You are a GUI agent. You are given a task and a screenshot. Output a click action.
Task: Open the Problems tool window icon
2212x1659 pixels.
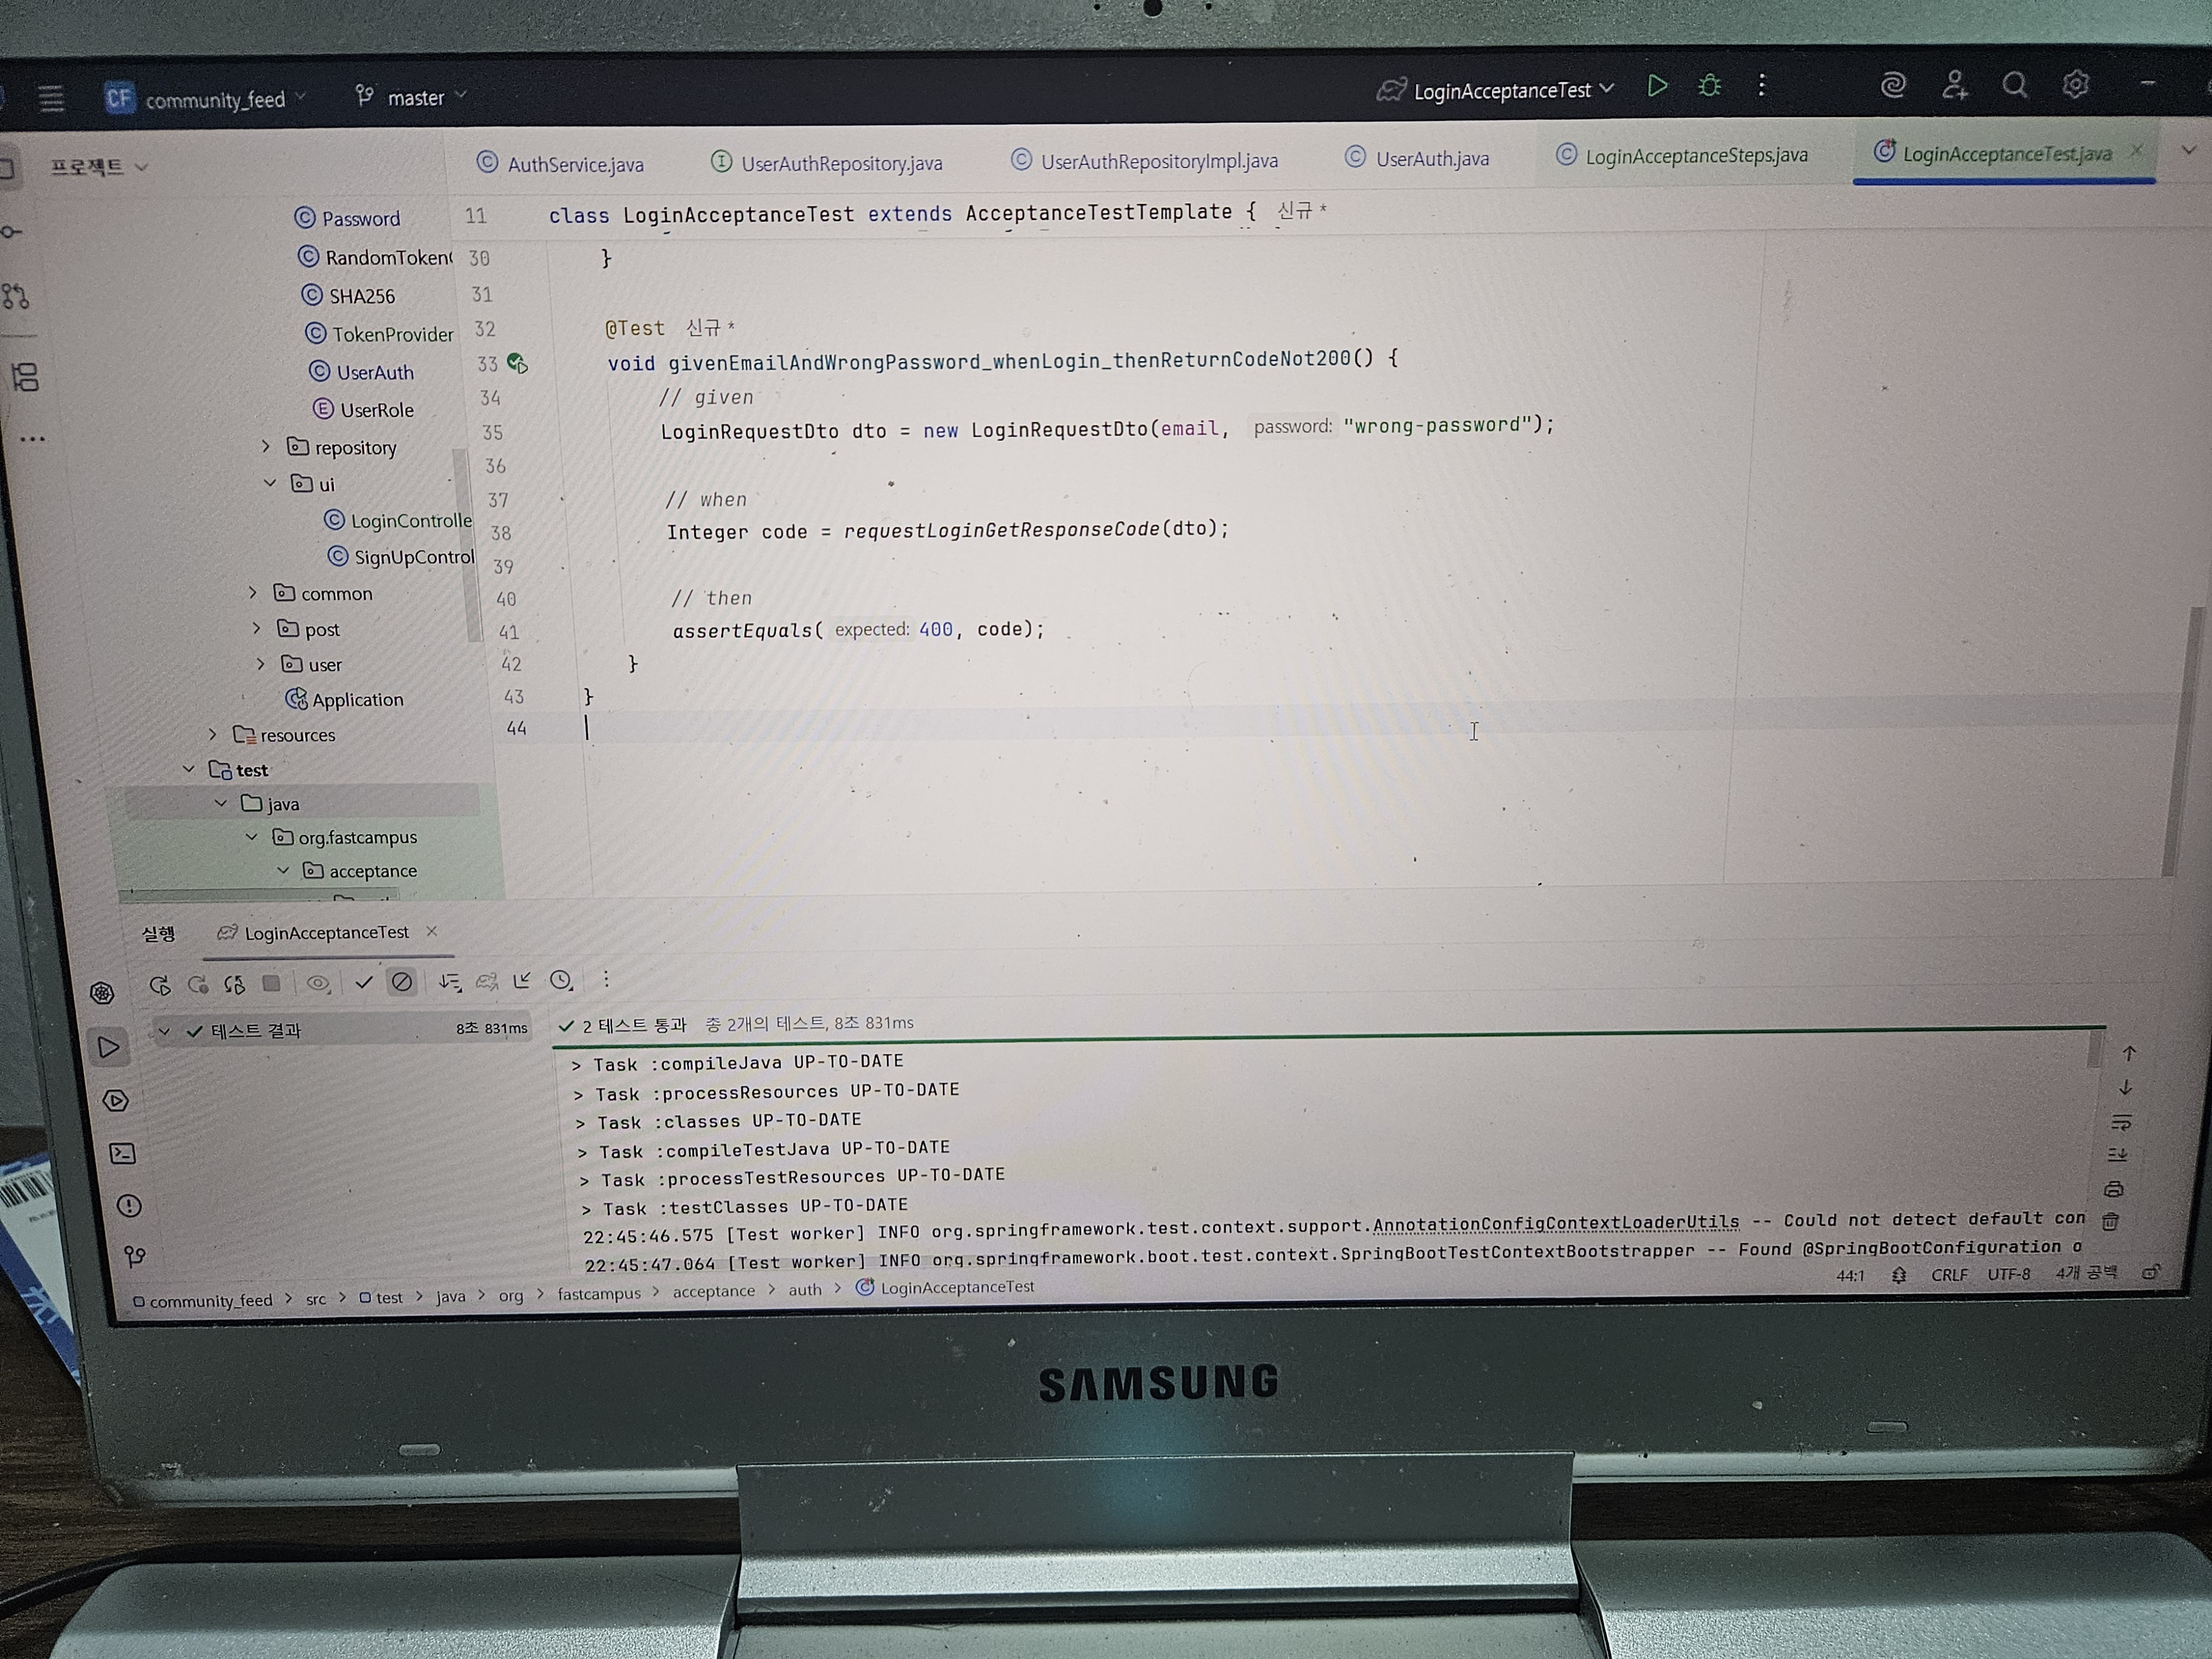click(129, 1206)
